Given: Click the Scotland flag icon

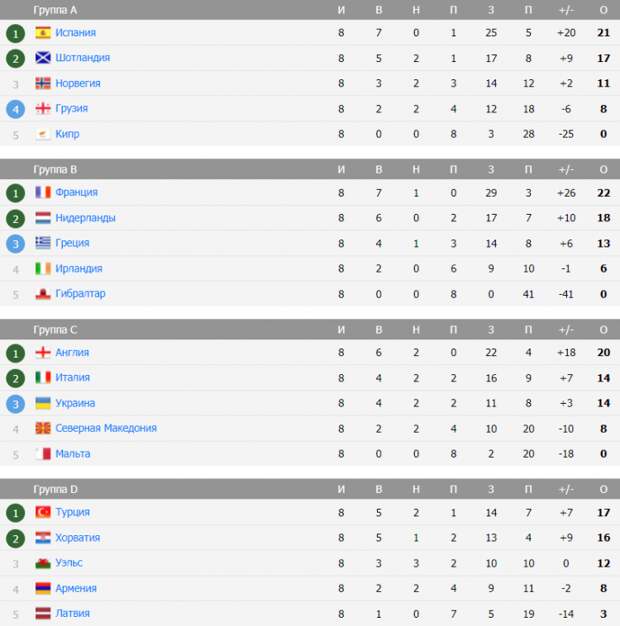Looking at the screenshot, I should pyautogui.click(x=43, y=58).
